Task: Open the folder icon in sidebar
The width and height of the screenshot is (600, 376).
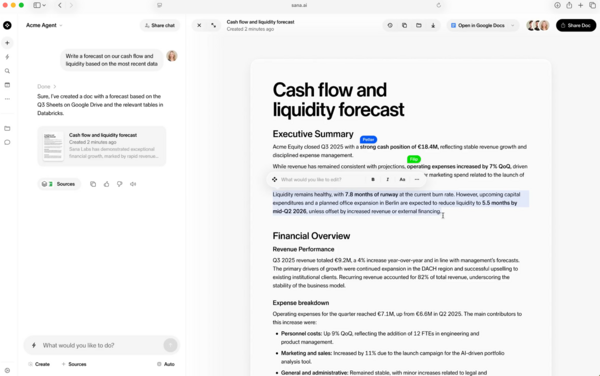Action: (x=7, y=129)
